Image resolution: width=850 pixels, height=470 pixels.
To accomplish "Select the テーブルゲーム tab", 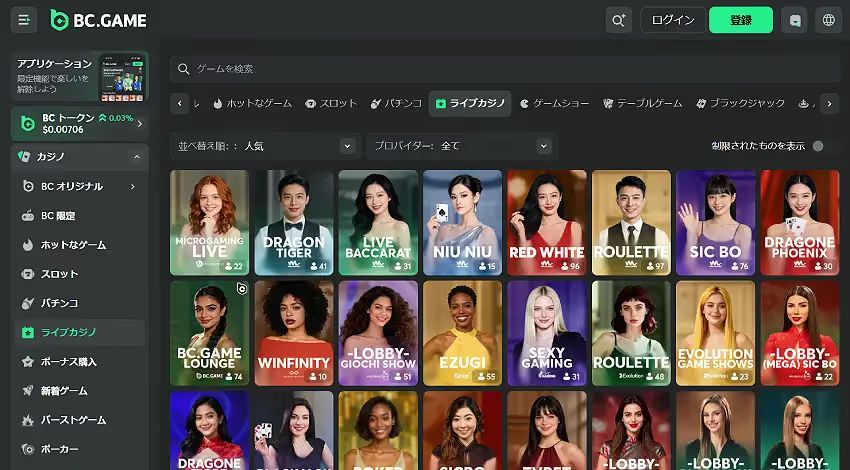I will (x=641, y=103).
